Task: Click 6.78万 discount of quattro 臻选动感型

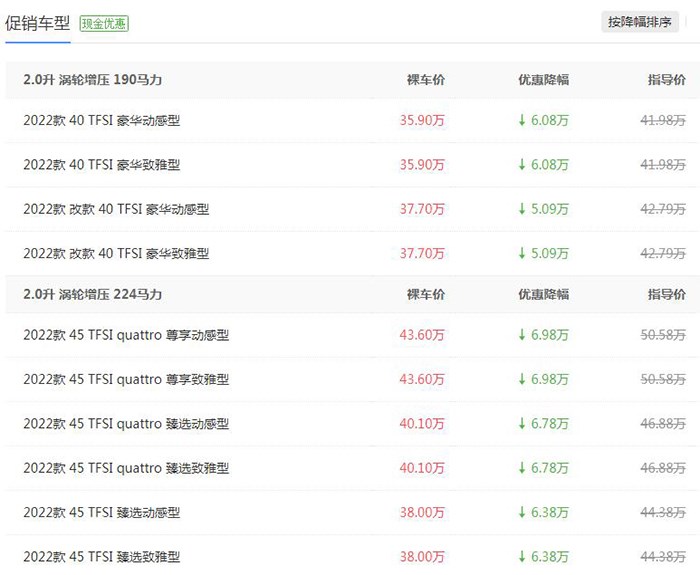Action: tap(543, 424)
